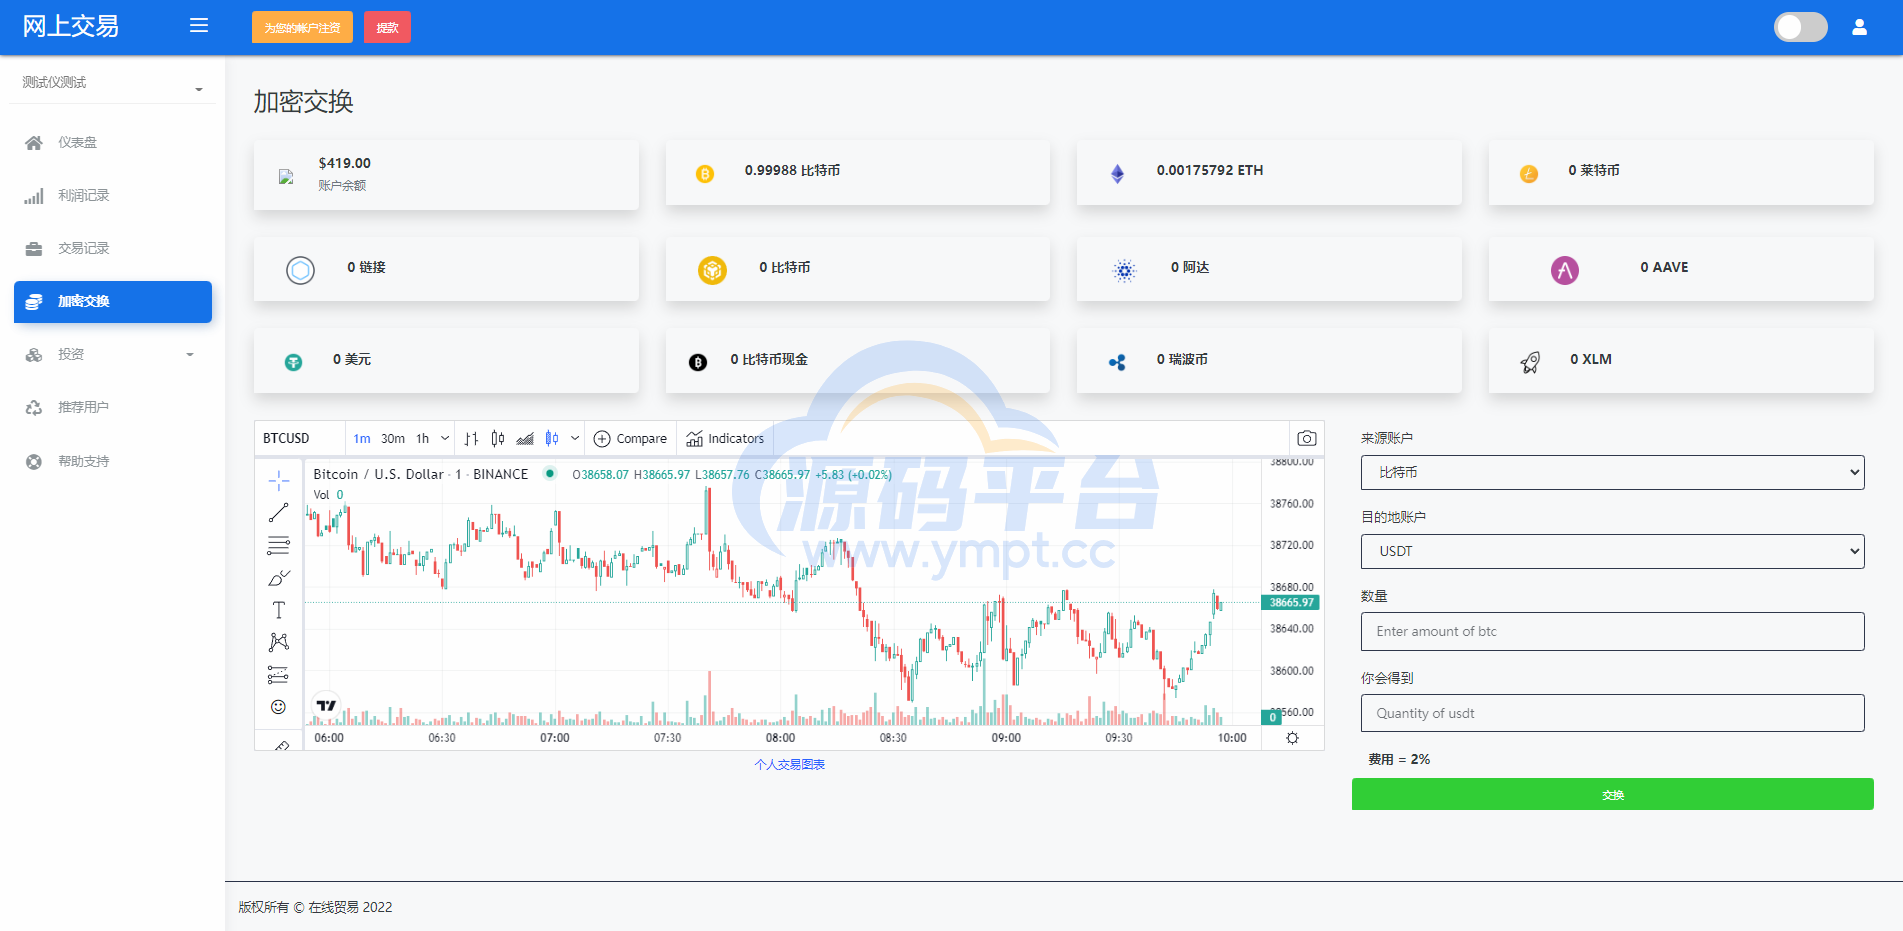Select the text annotation tool on chart
This screenshot has width=1903, height=931.
278,610
